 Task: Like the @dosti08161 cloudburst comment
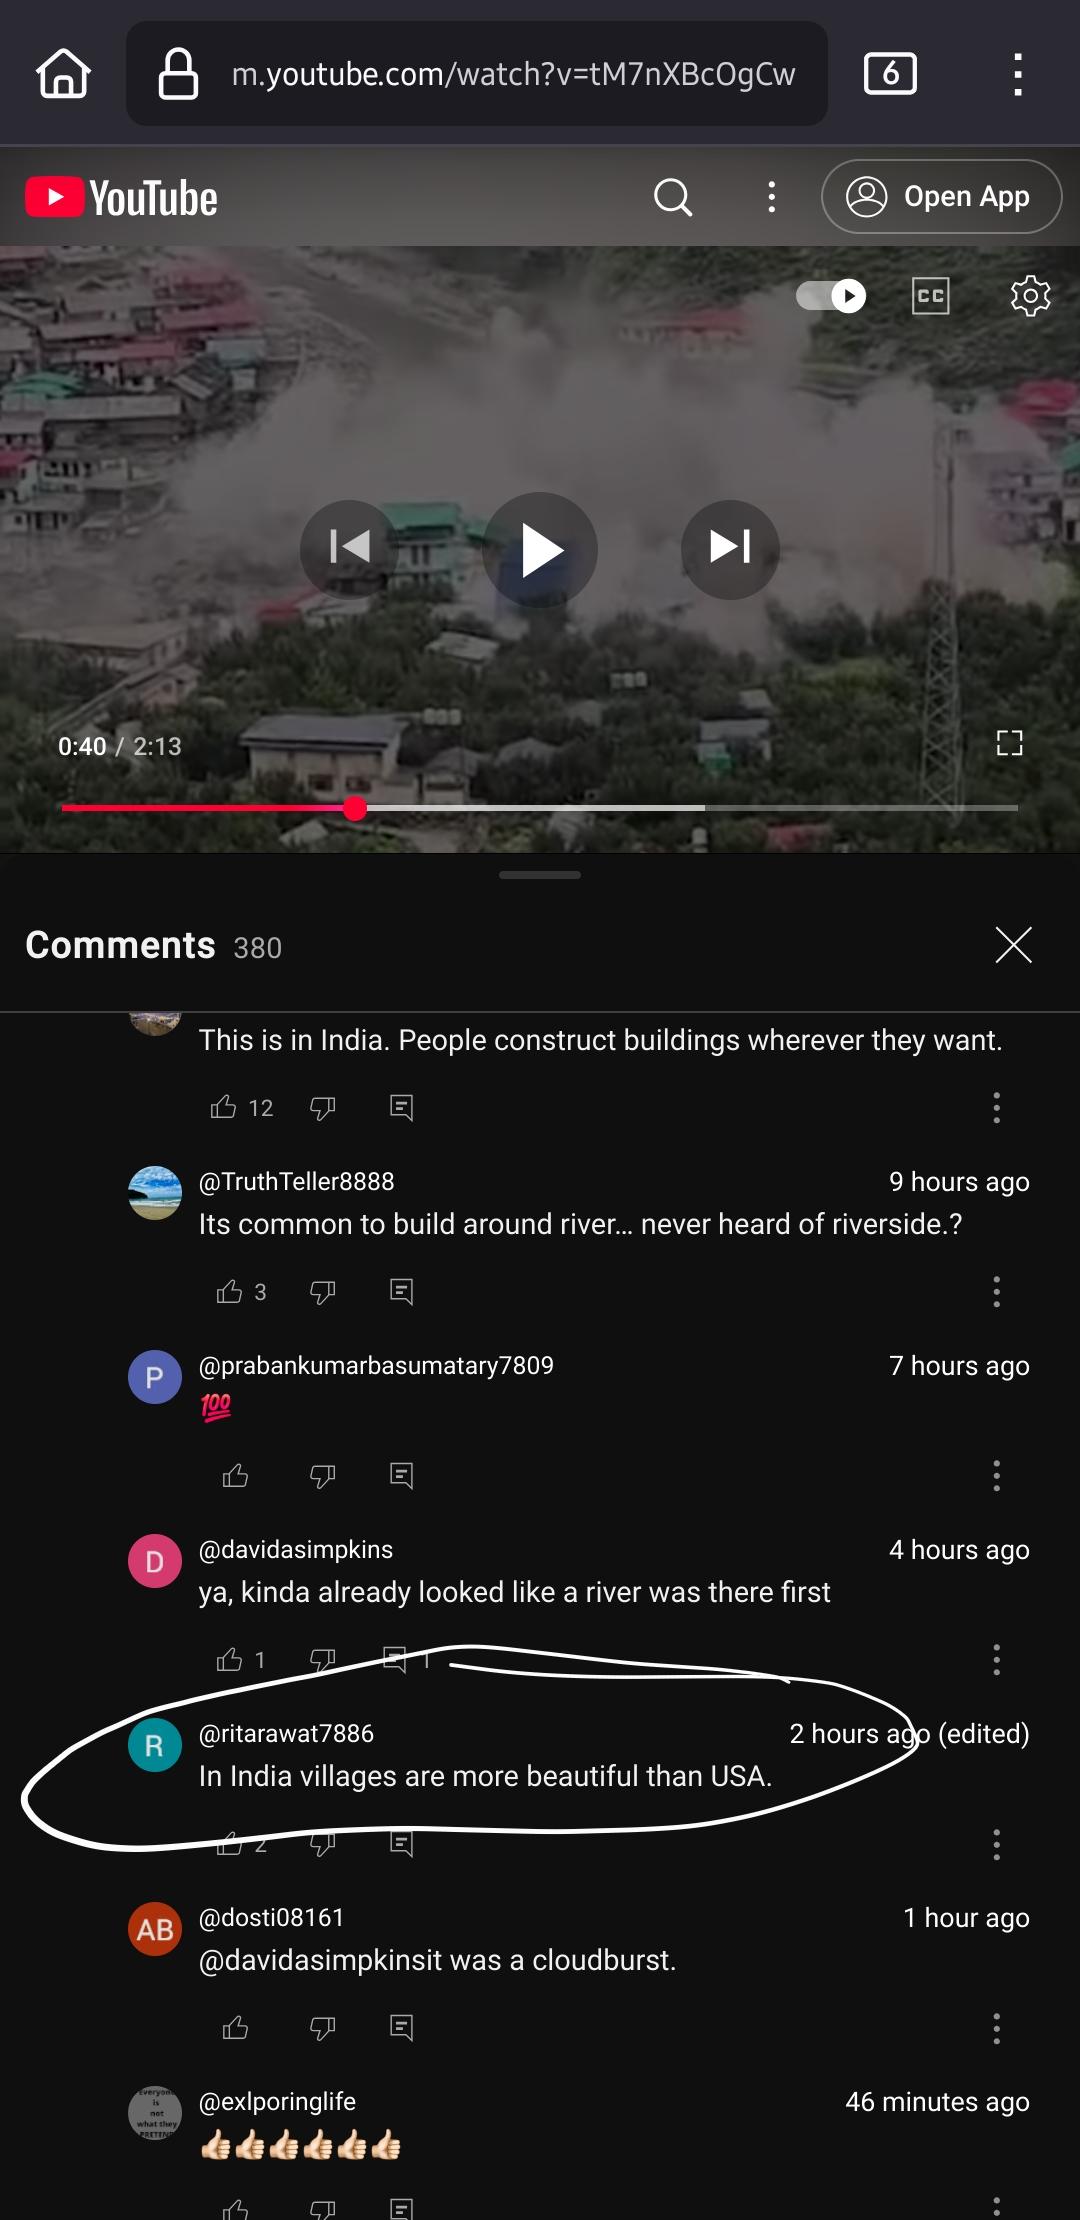[x=235, y=2028]
